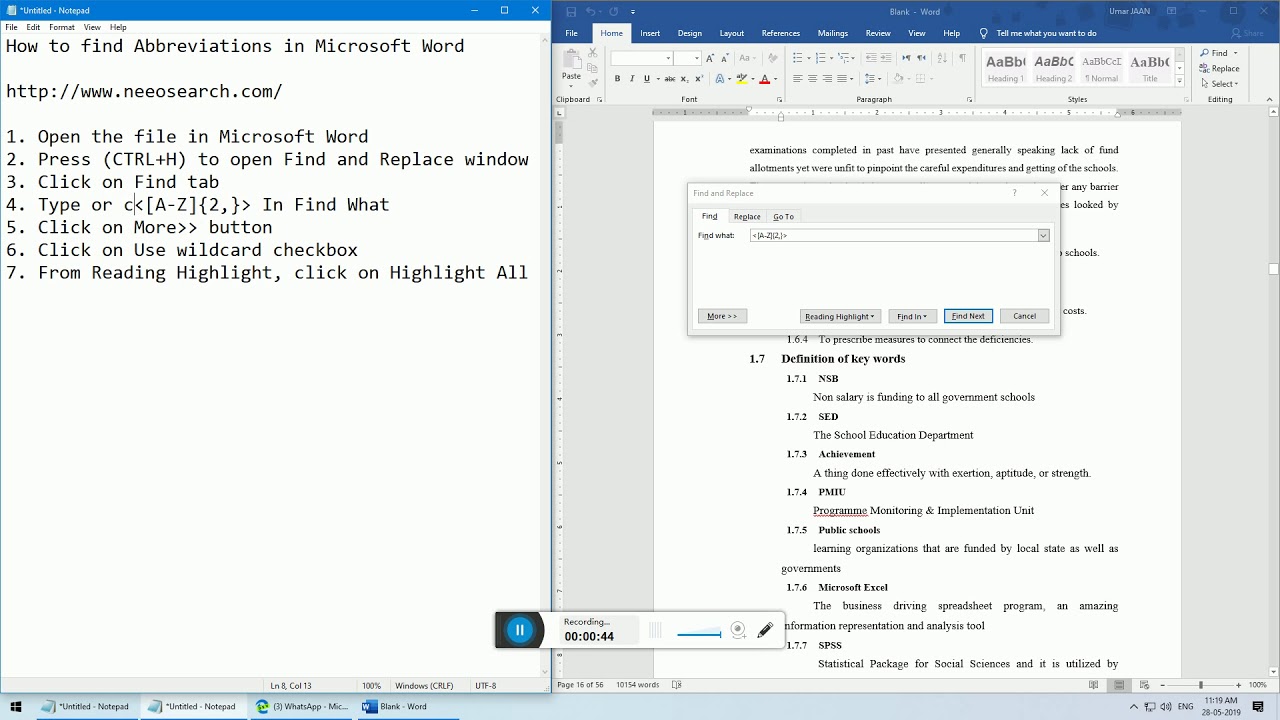Viewport: 1280px width, 720px height.
Task: Click the Find Next button
Action: [x=968, y=316]
